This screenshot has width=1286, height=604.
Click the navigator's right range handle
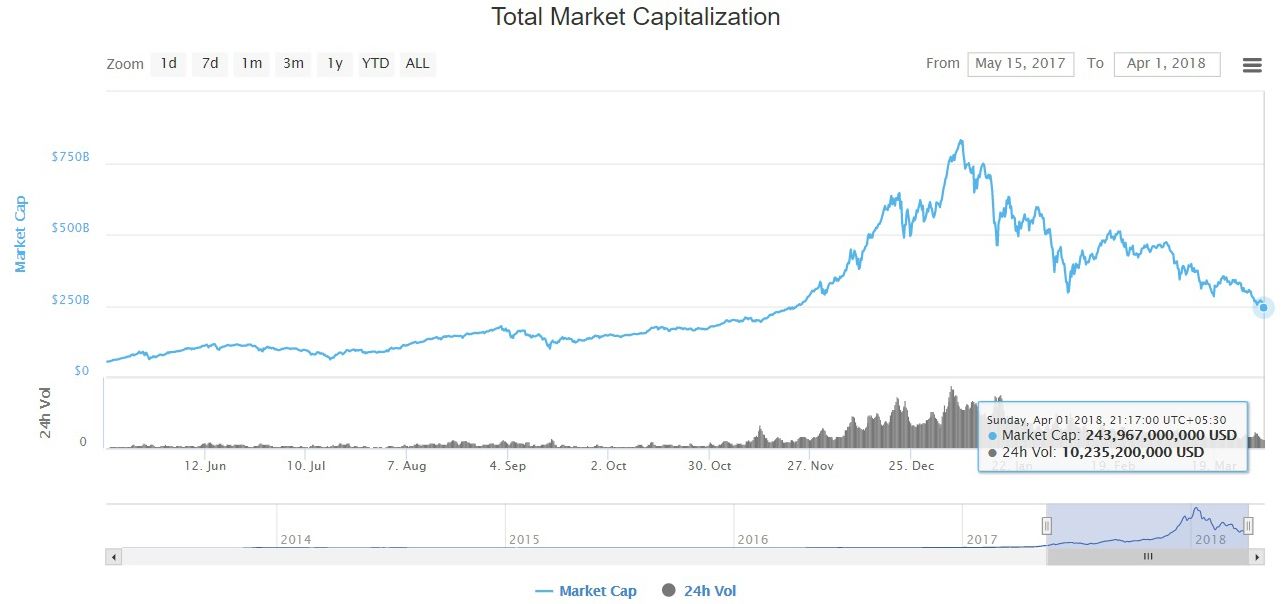click(1248, 526)
